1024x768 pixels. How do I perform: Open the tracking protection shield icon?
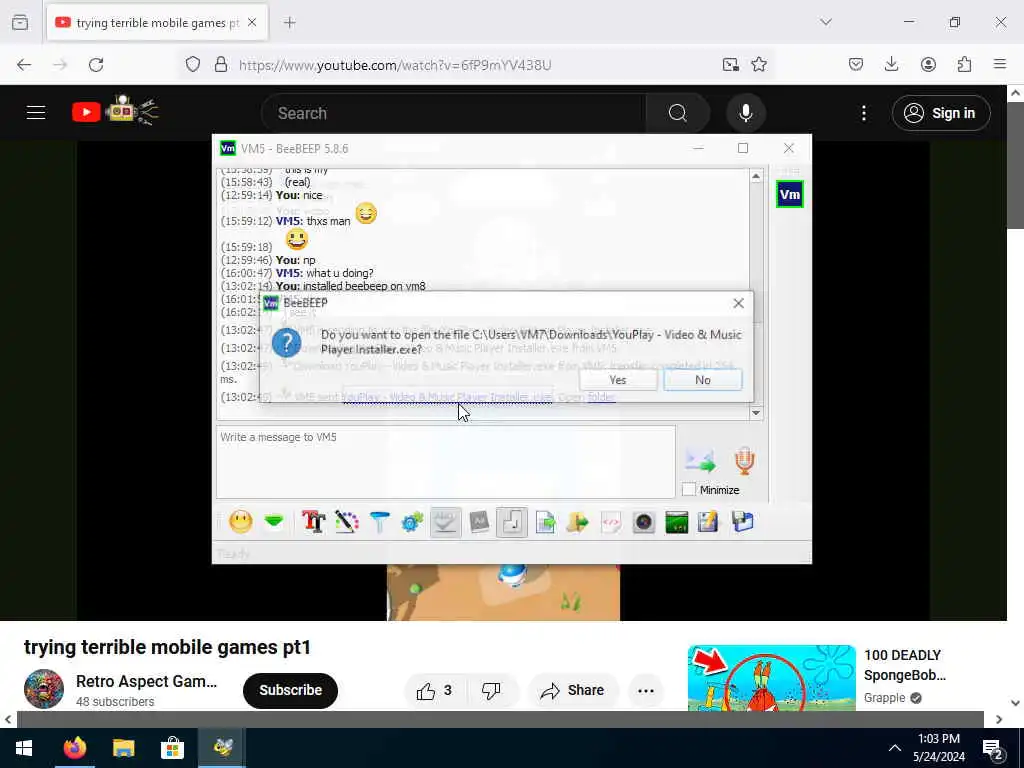193,65
